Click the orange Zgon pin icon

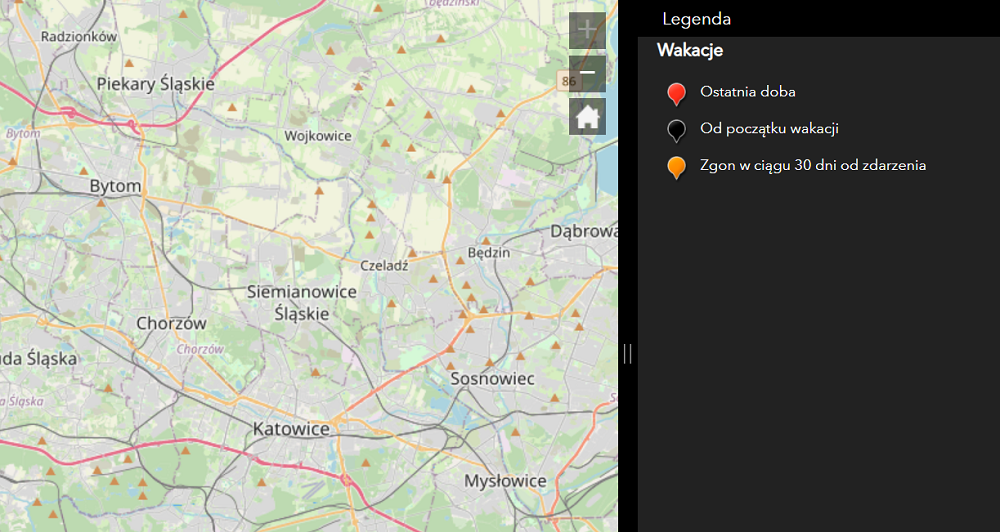(677, 166)
